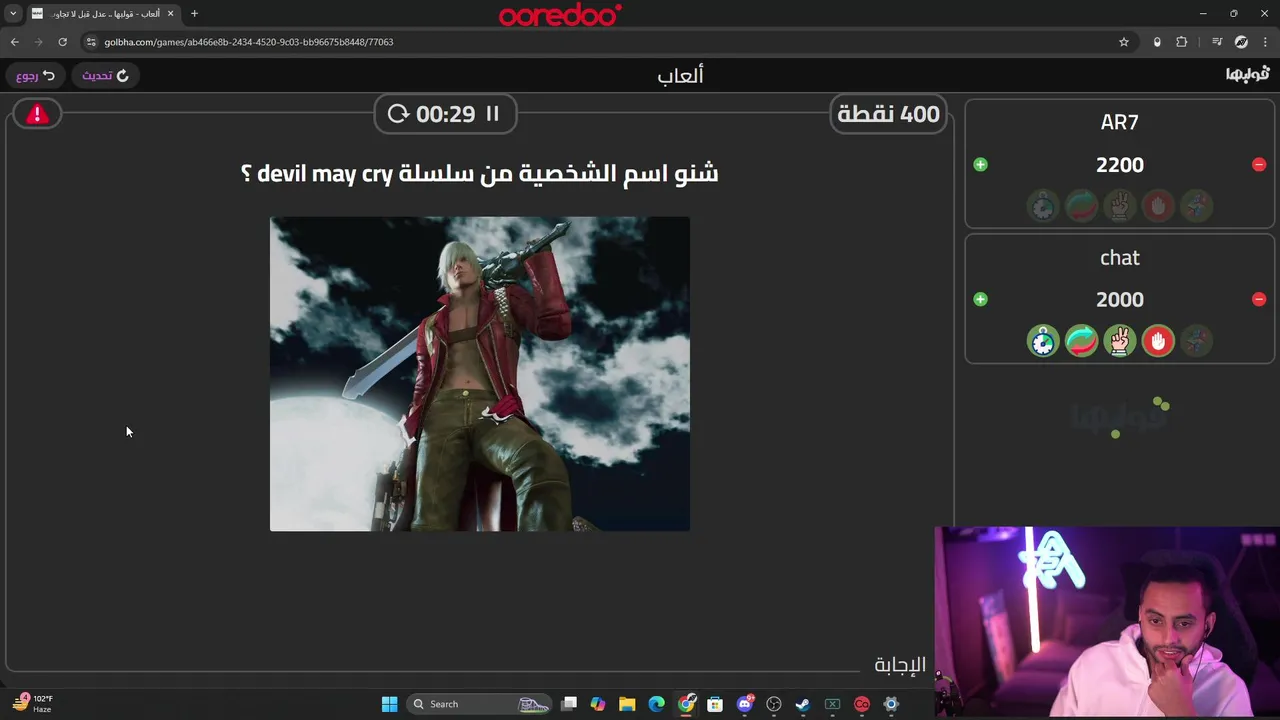Click the 400 نقطة points badge

[x=888, y=114]
